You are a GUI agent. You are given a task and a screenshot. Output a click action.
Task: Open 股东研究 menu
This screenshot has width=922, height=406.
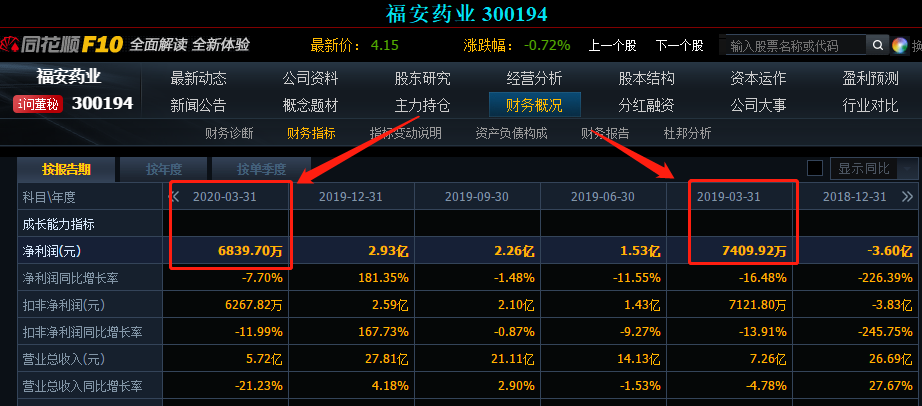coord(422,78)
